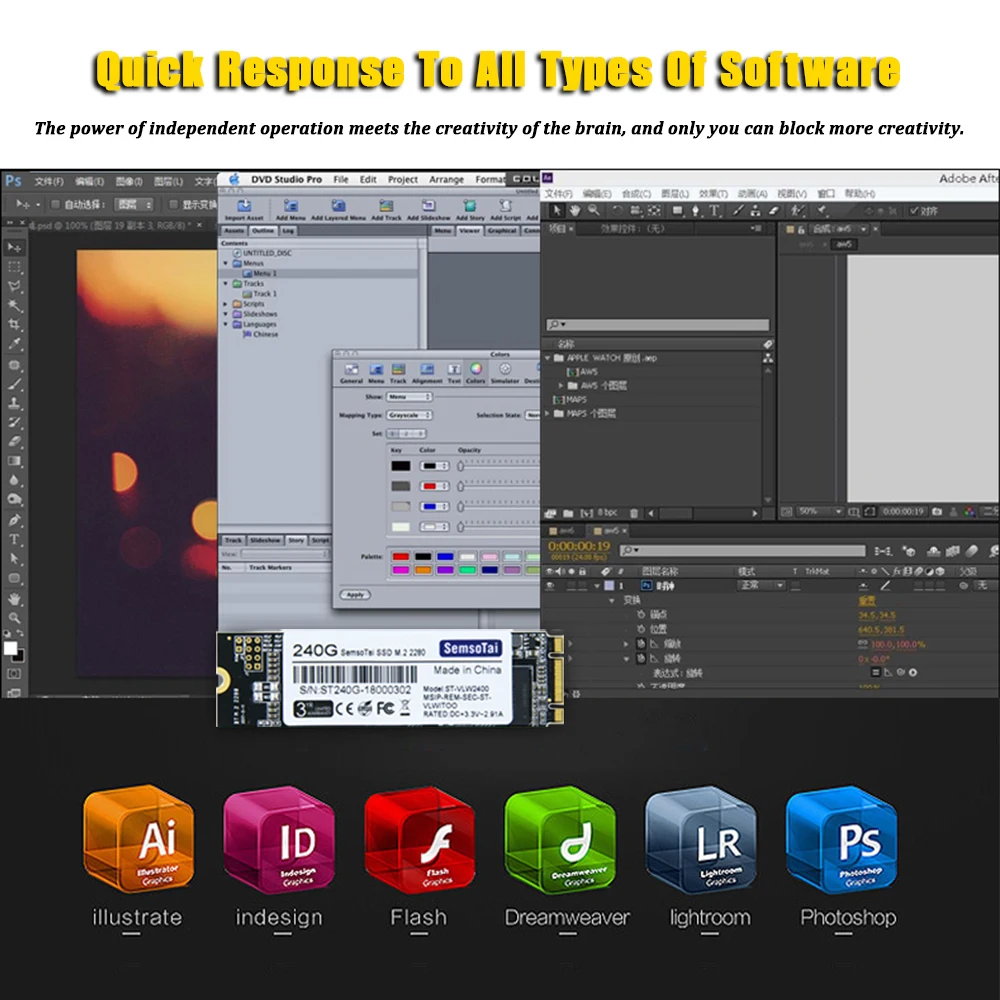Select the Pen tool in After Effects toolbar
This screenshot has height=1000, width=1000.
(x=696, y=210)
